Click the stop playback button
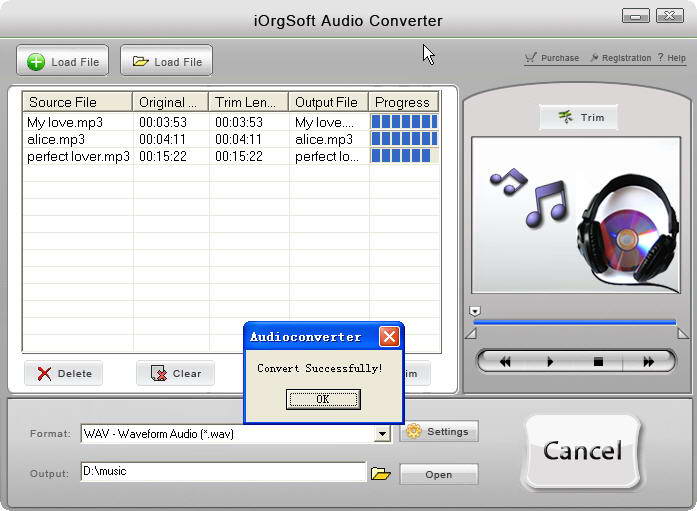 [x=598, y=362]
